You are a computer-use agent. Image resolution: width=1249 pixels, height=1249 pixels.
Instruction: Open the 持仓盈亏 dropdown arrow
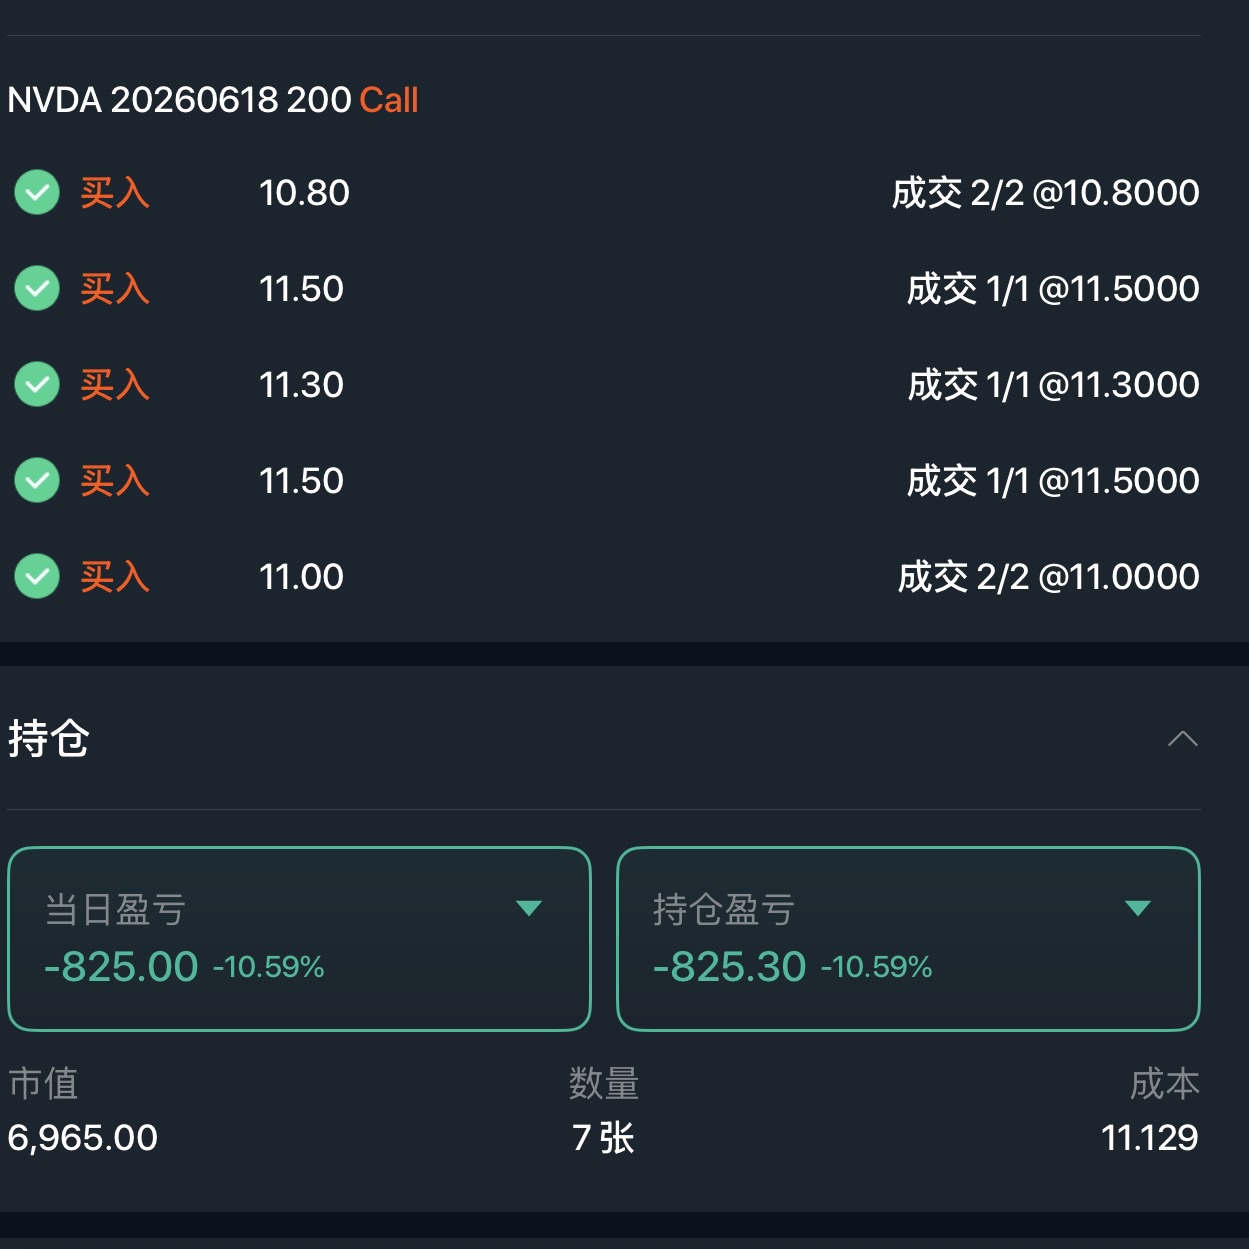click(1137, 908)
